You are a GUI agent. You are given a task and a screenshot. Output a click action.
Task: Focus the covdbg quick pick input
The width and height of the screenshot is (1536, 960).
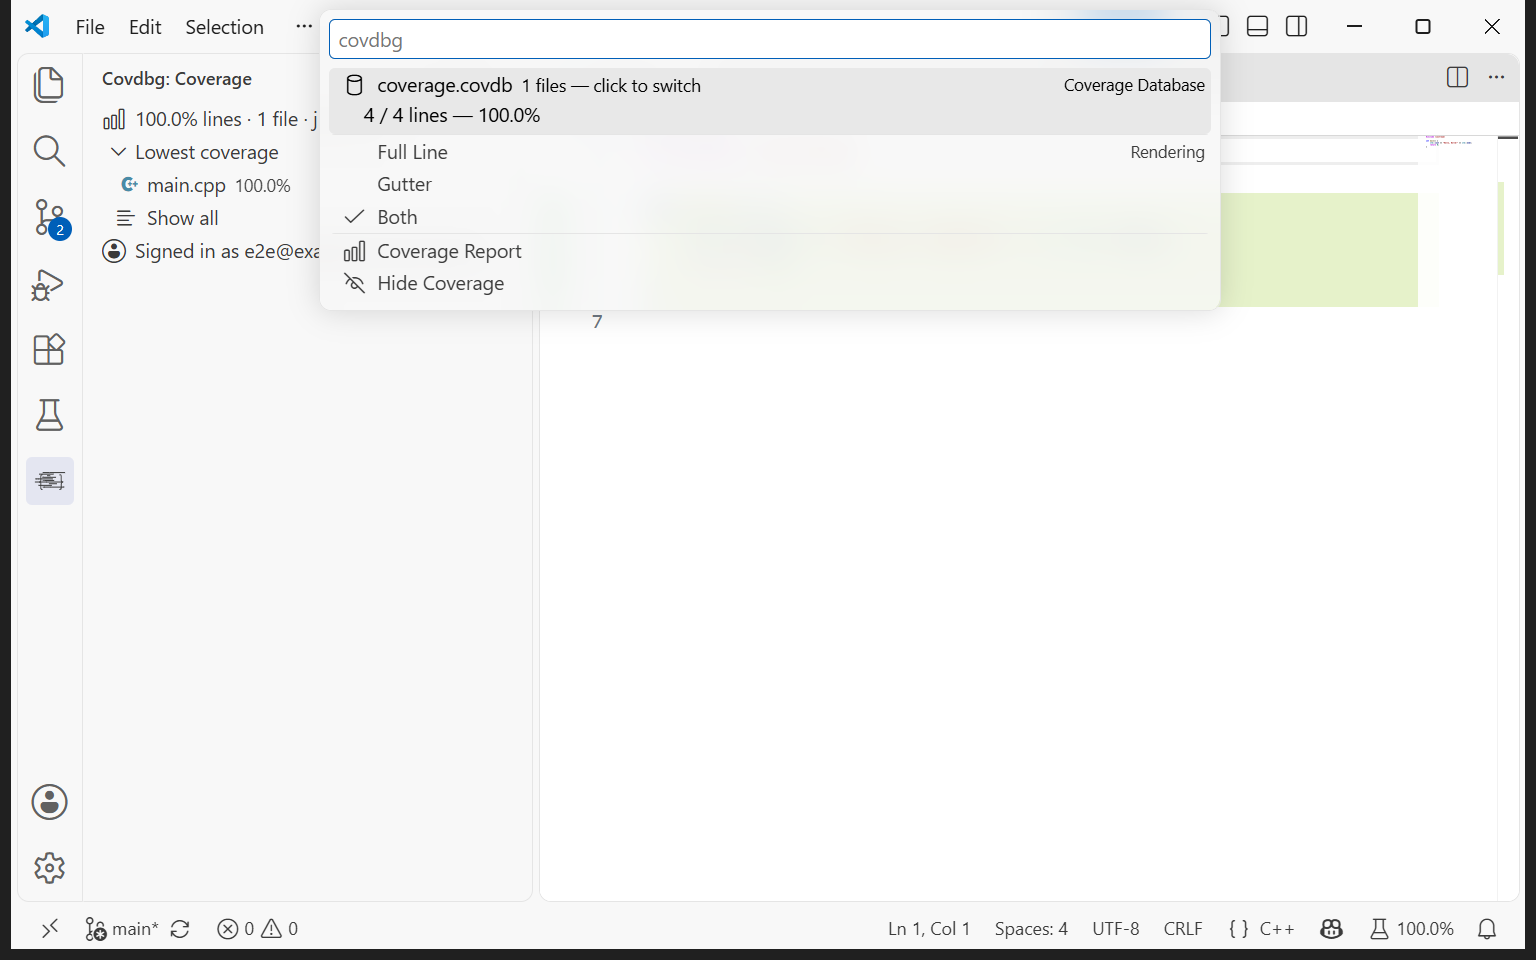[x=769, y=40]
